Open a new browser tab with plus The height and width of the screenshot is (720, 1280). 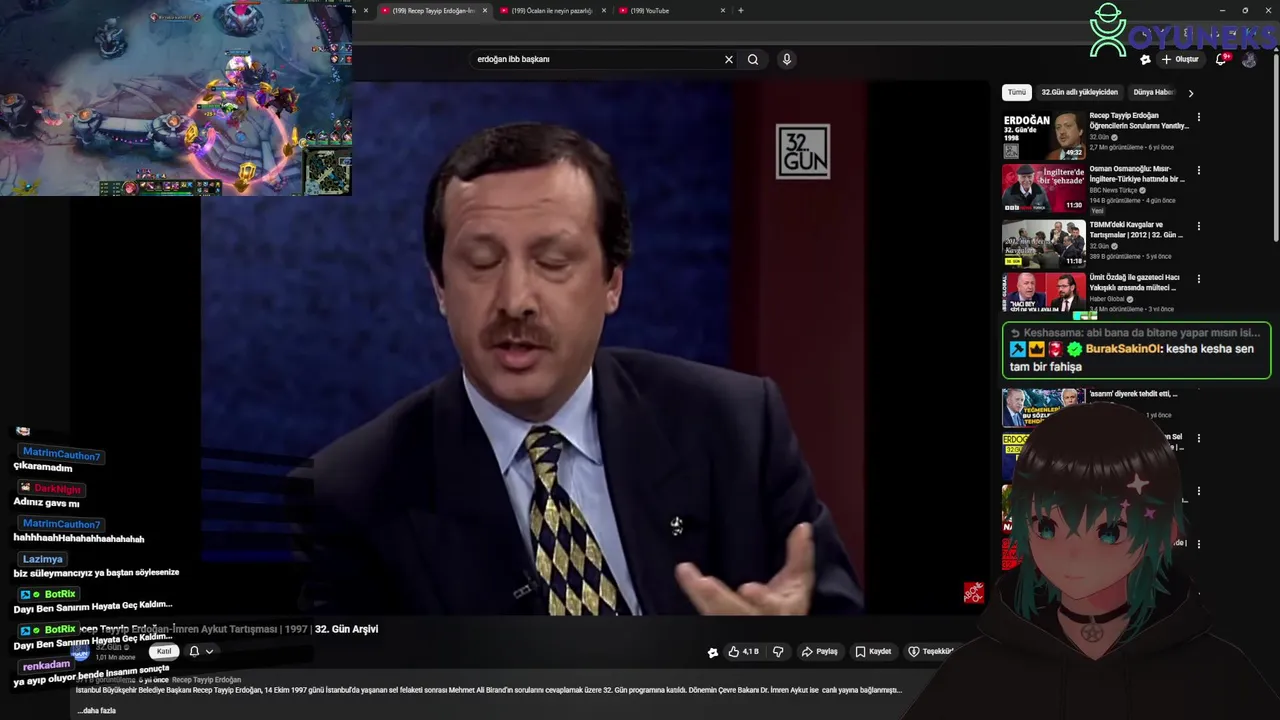[x=740, y=10]
